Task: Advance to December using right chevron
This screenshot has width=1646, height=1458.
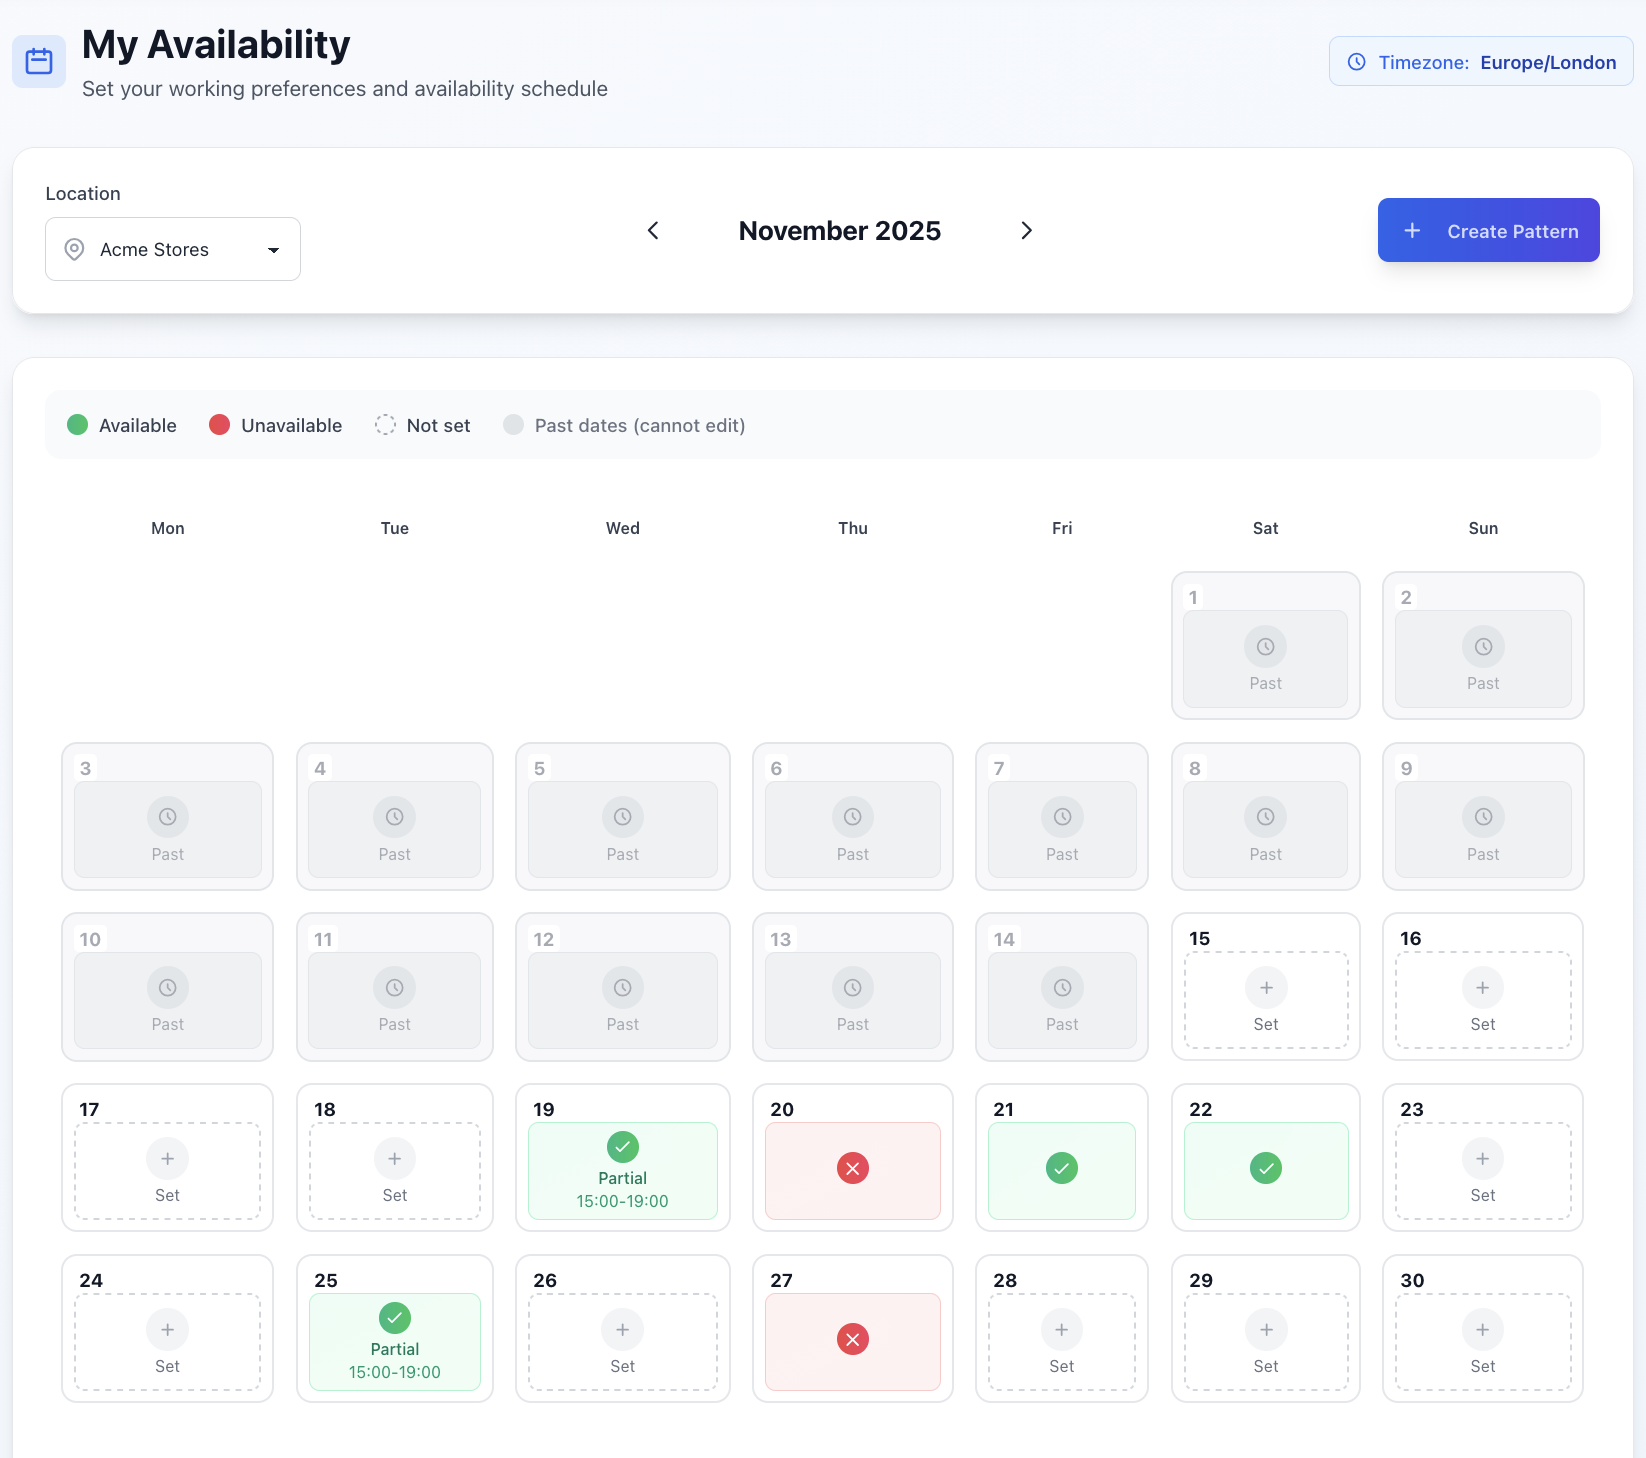Action: (x=1026, y=230)
